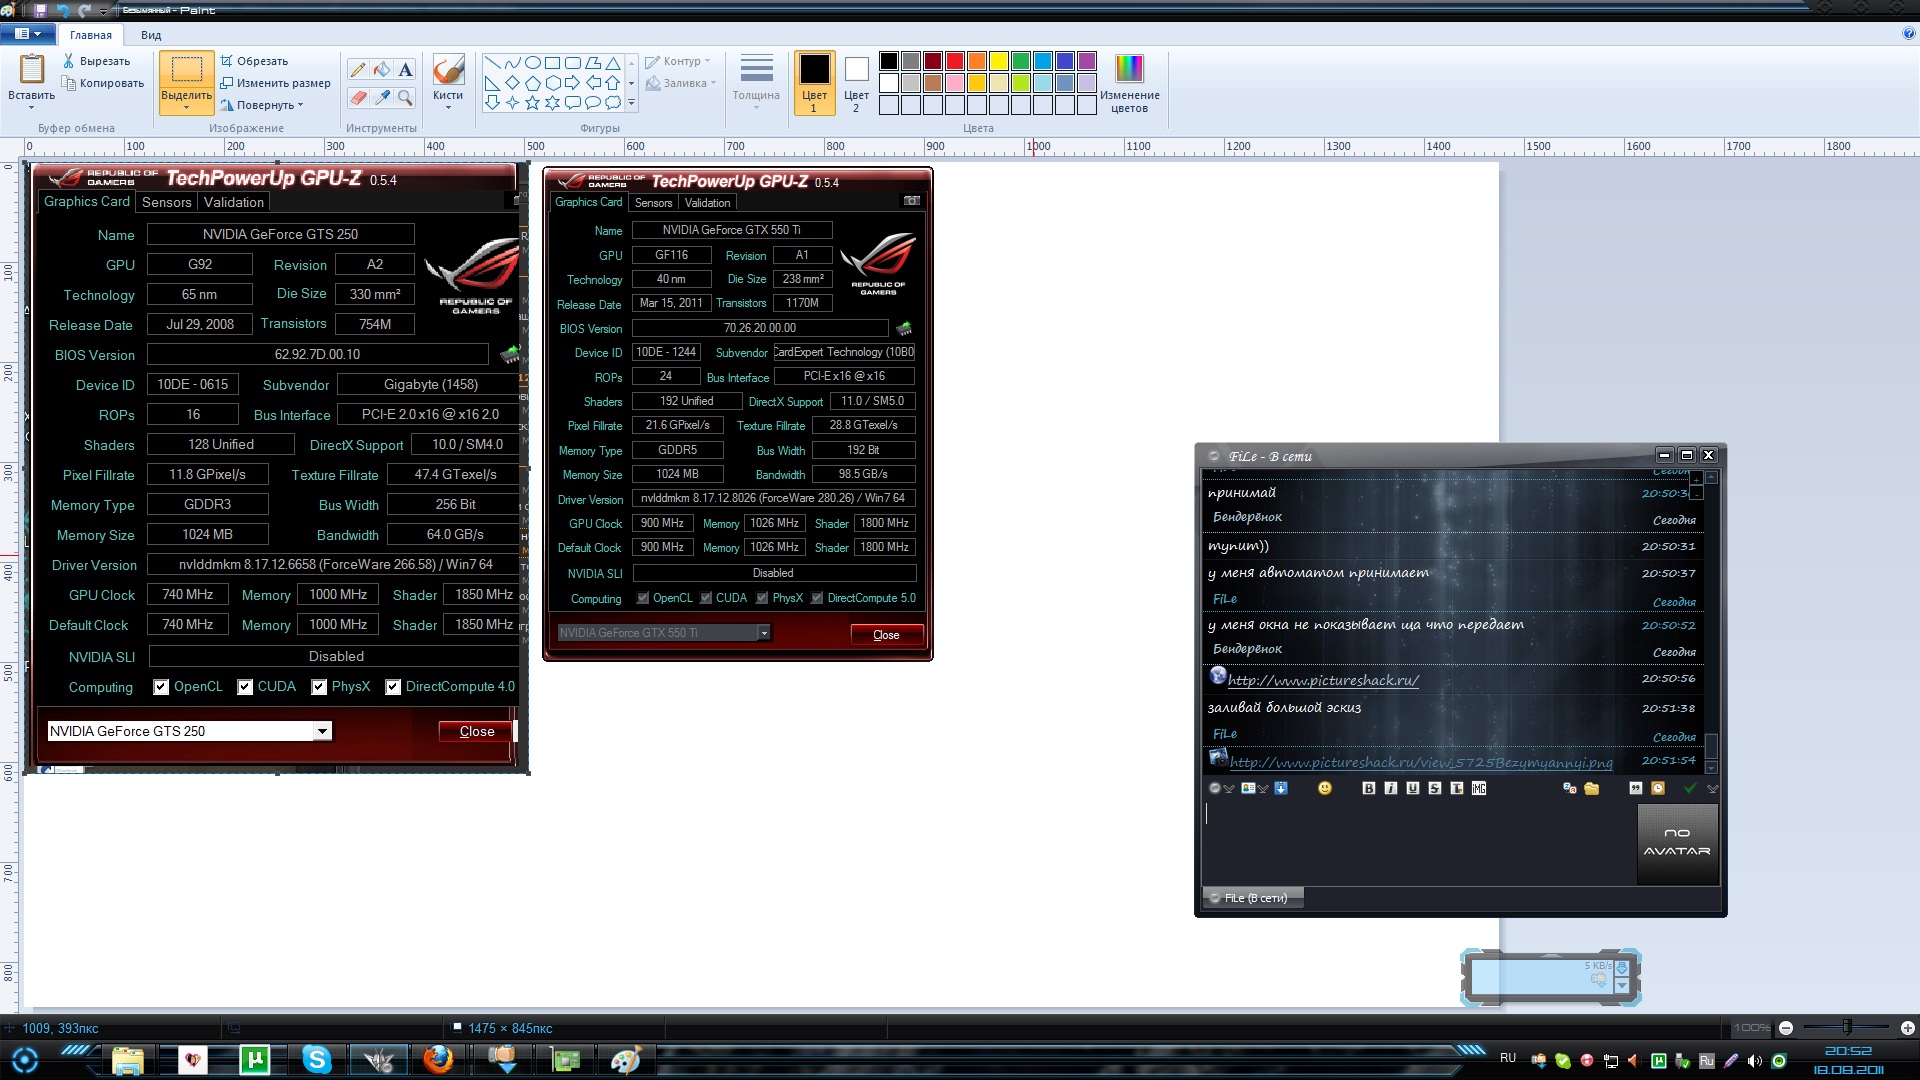This screenshot has height=1080, width=1920.
Task: Select the Magnifier tool
Action: (405, 97)
